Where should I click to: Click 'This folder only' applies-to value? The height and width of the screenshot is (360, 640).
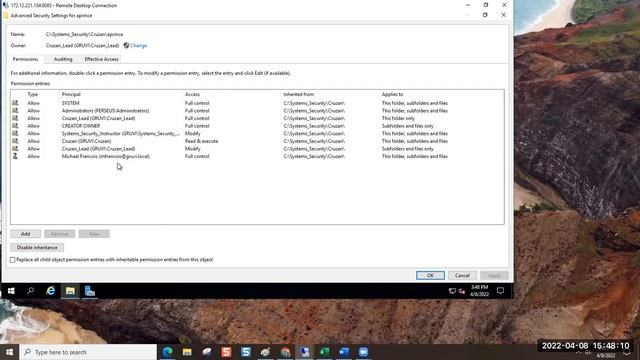[x=398, y=118]
